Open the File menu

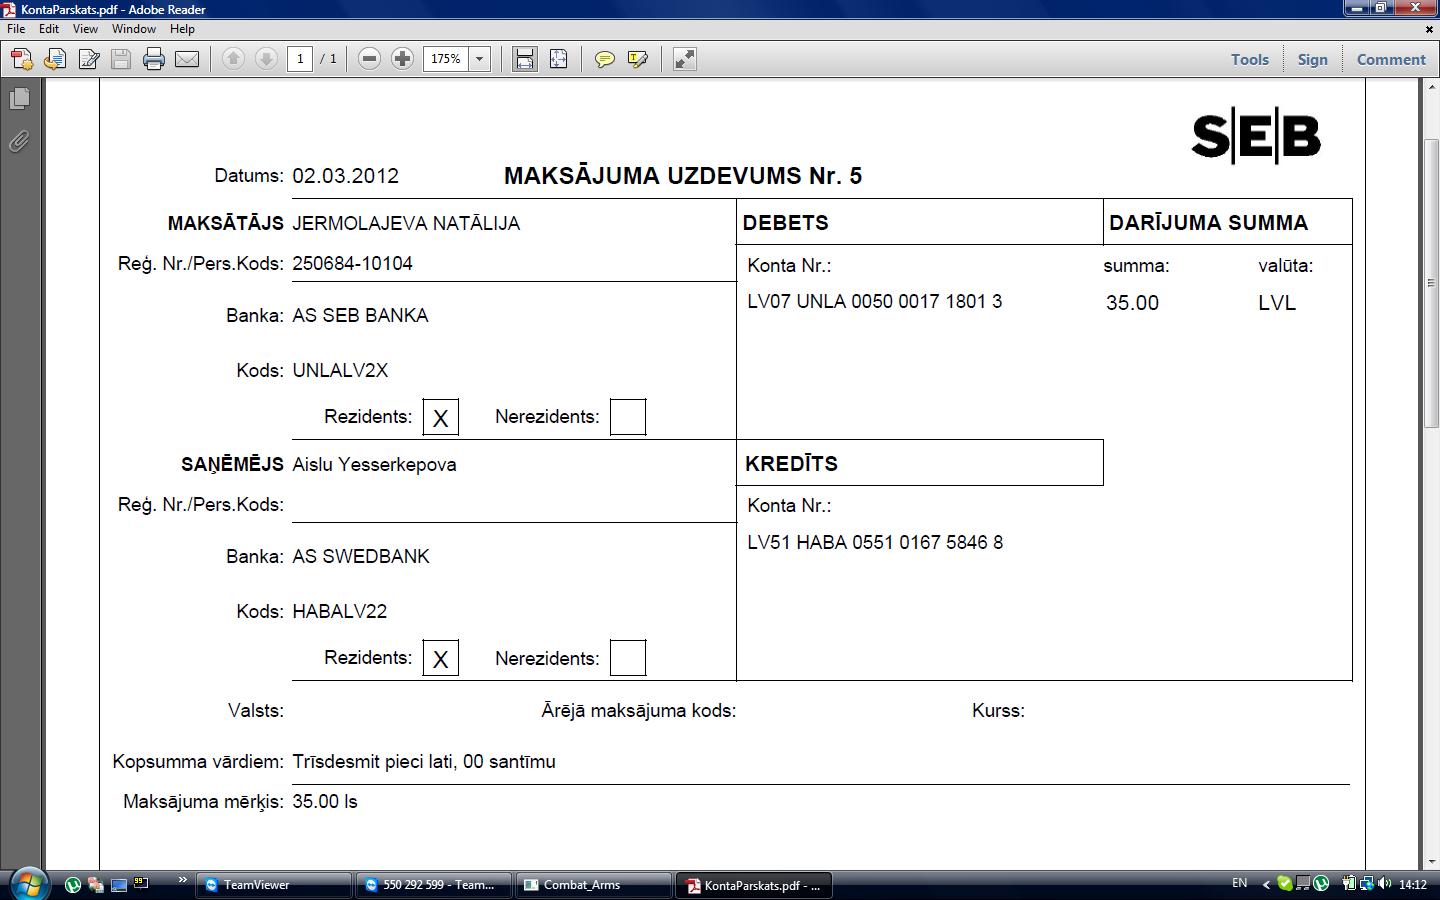click(16, 29)
